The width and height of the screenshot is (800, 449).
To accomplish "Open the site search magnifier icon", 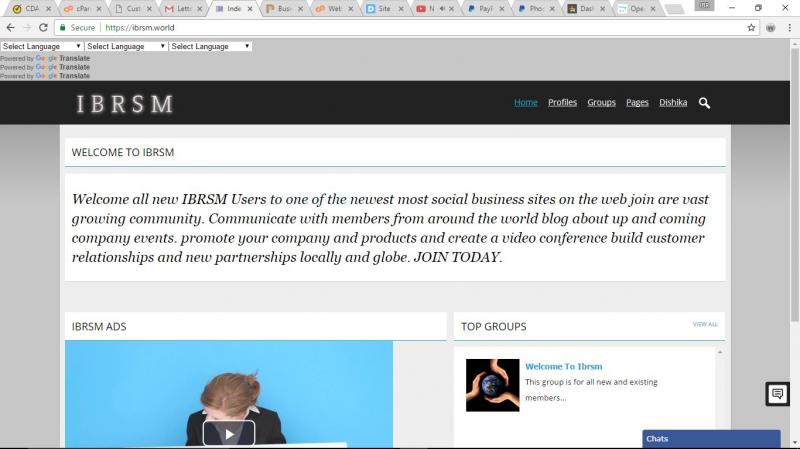I will coord(704,103).
